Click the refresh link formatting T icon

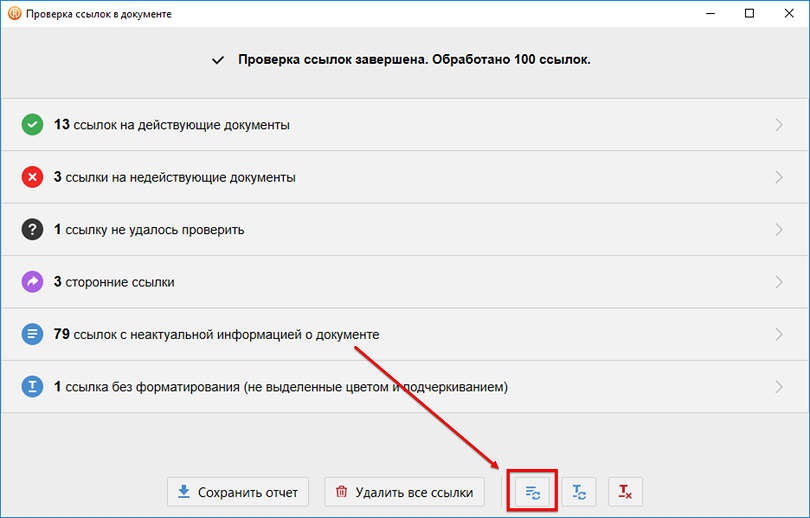(x=579, y=492)
